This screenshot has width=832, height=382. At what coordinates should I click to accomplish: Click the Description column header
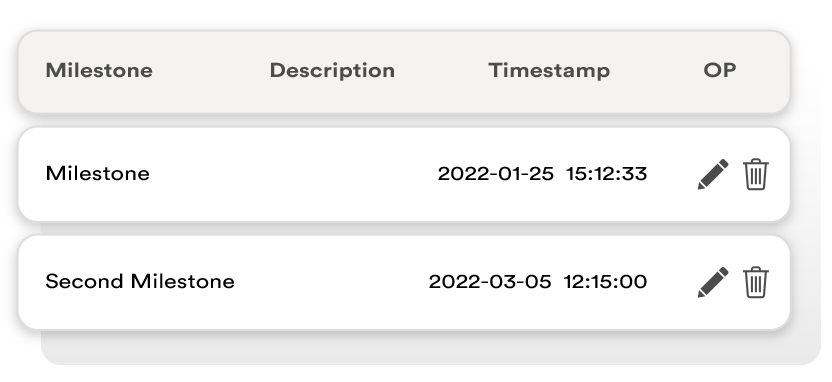coord(332,71)
